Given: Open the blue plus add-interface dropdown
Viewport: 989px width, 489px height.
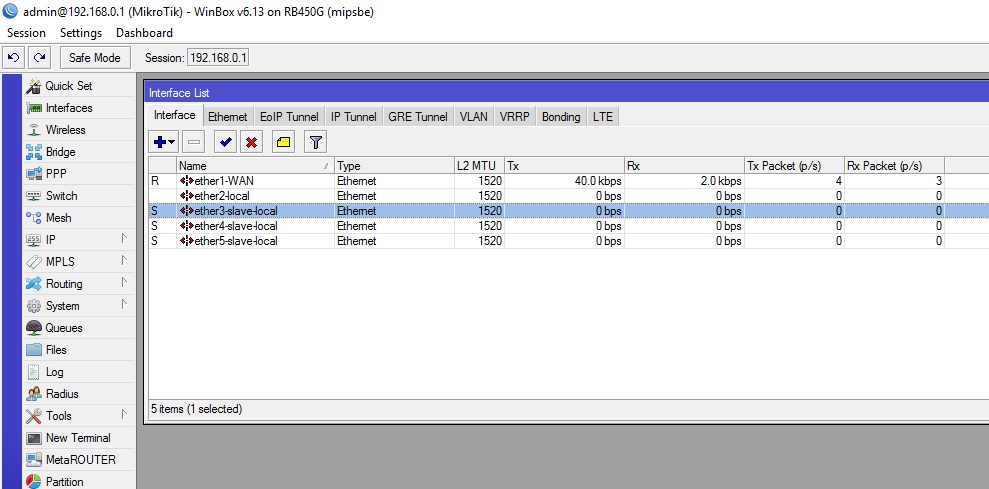Looking at the screenshot, I should coord(164,143).
